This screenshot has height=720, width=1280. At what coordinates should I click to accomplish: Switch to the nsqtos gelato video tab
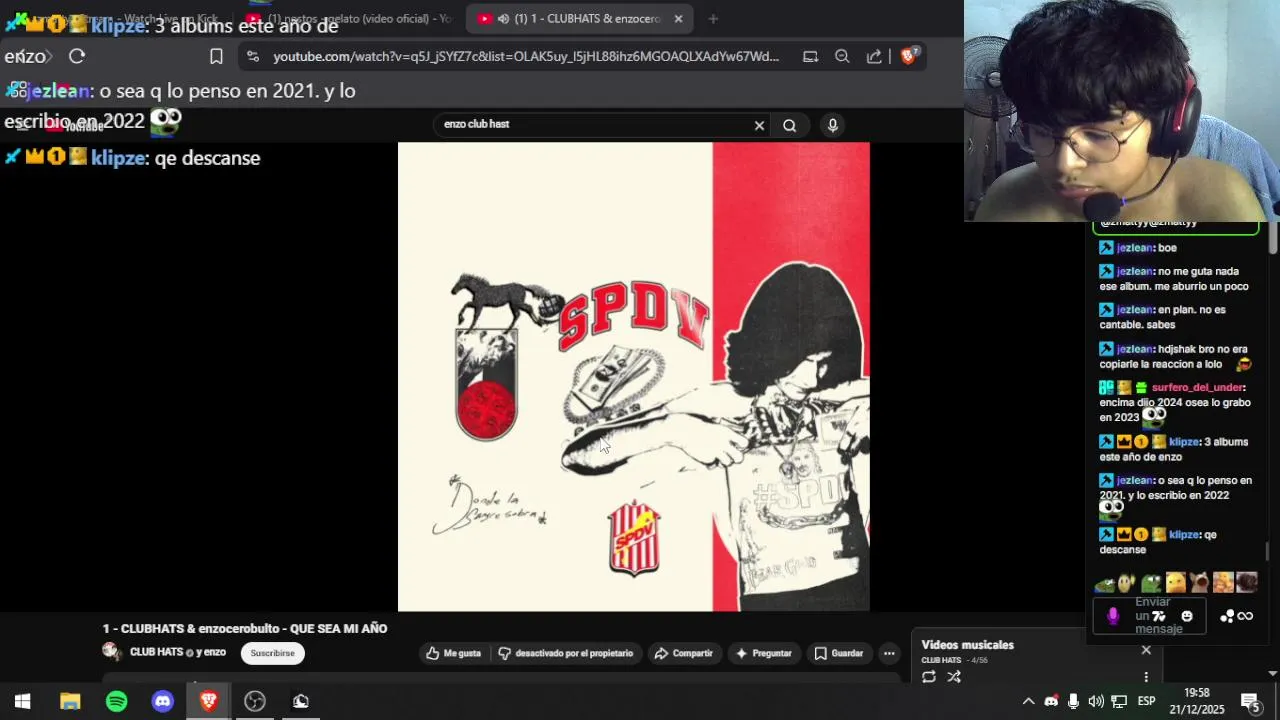351,18
